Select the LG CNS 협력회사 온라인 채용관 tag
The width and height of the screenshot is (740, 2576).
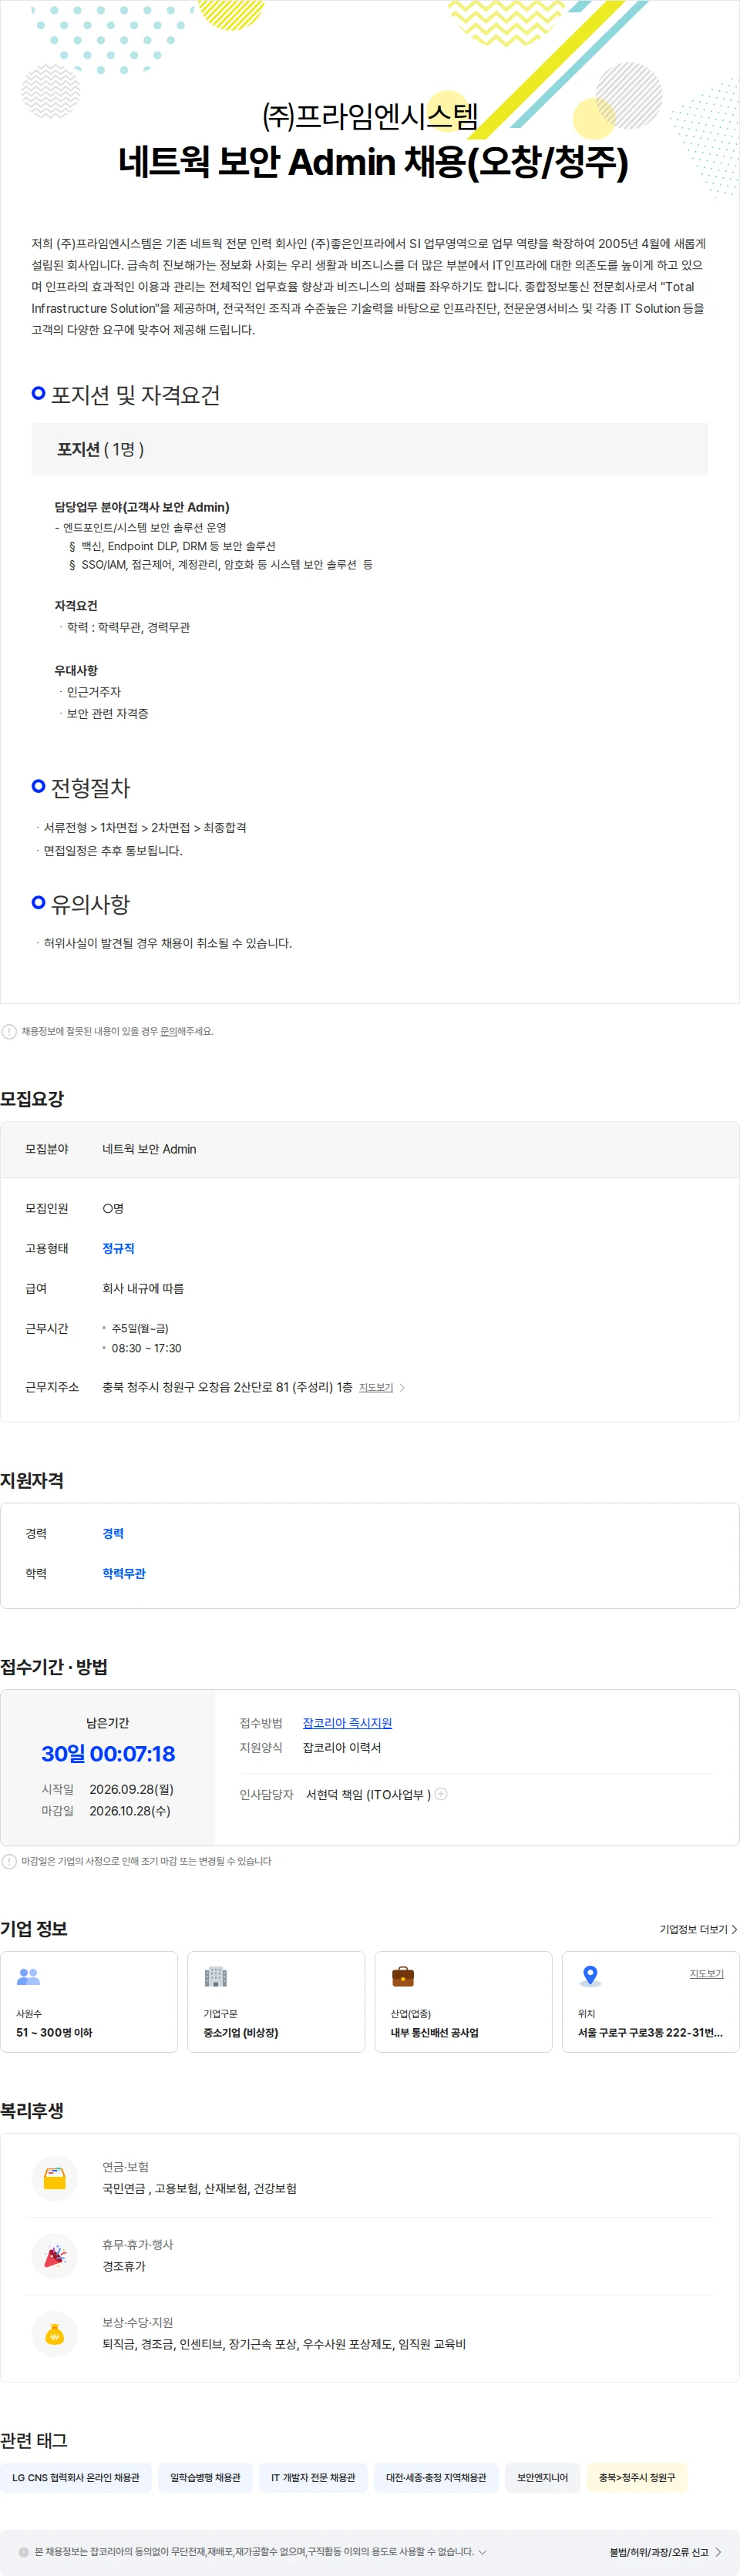76,2477
